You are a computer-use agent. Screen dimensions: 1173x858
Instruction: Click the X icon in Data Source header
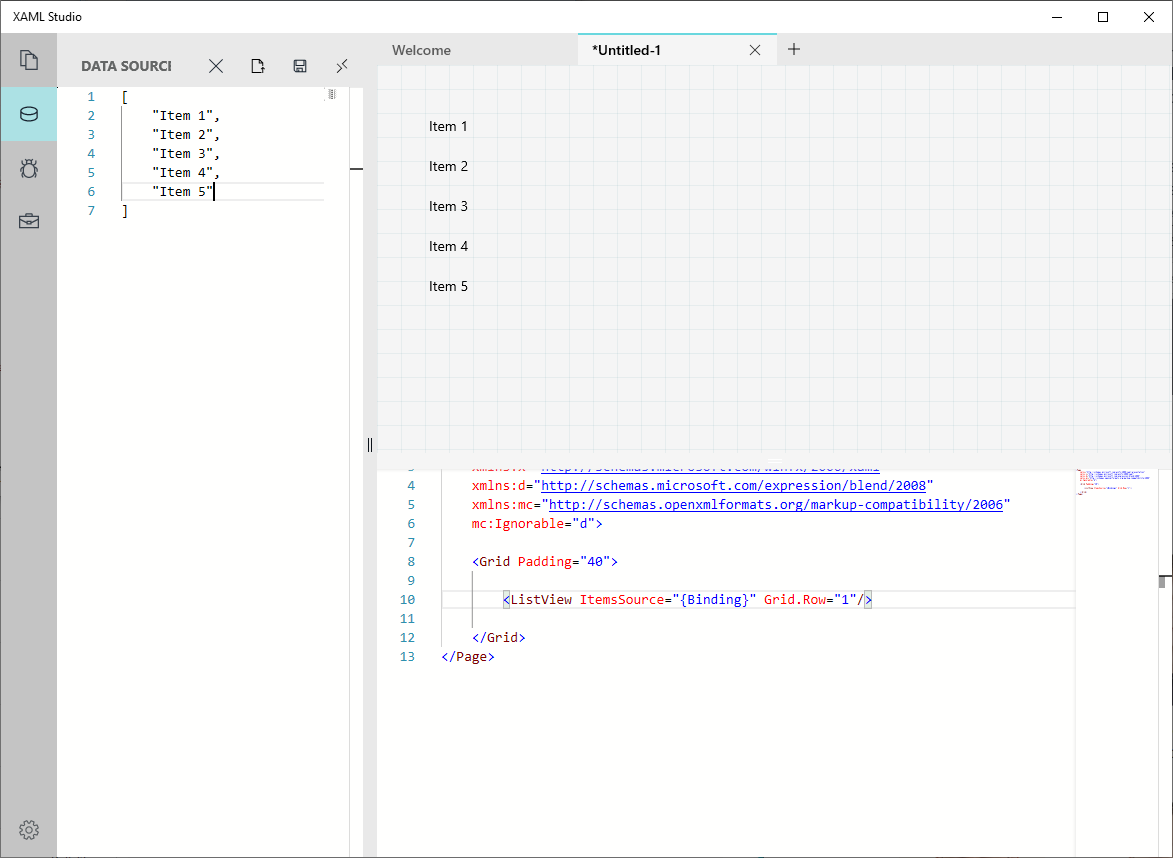(x=216, y=66)
